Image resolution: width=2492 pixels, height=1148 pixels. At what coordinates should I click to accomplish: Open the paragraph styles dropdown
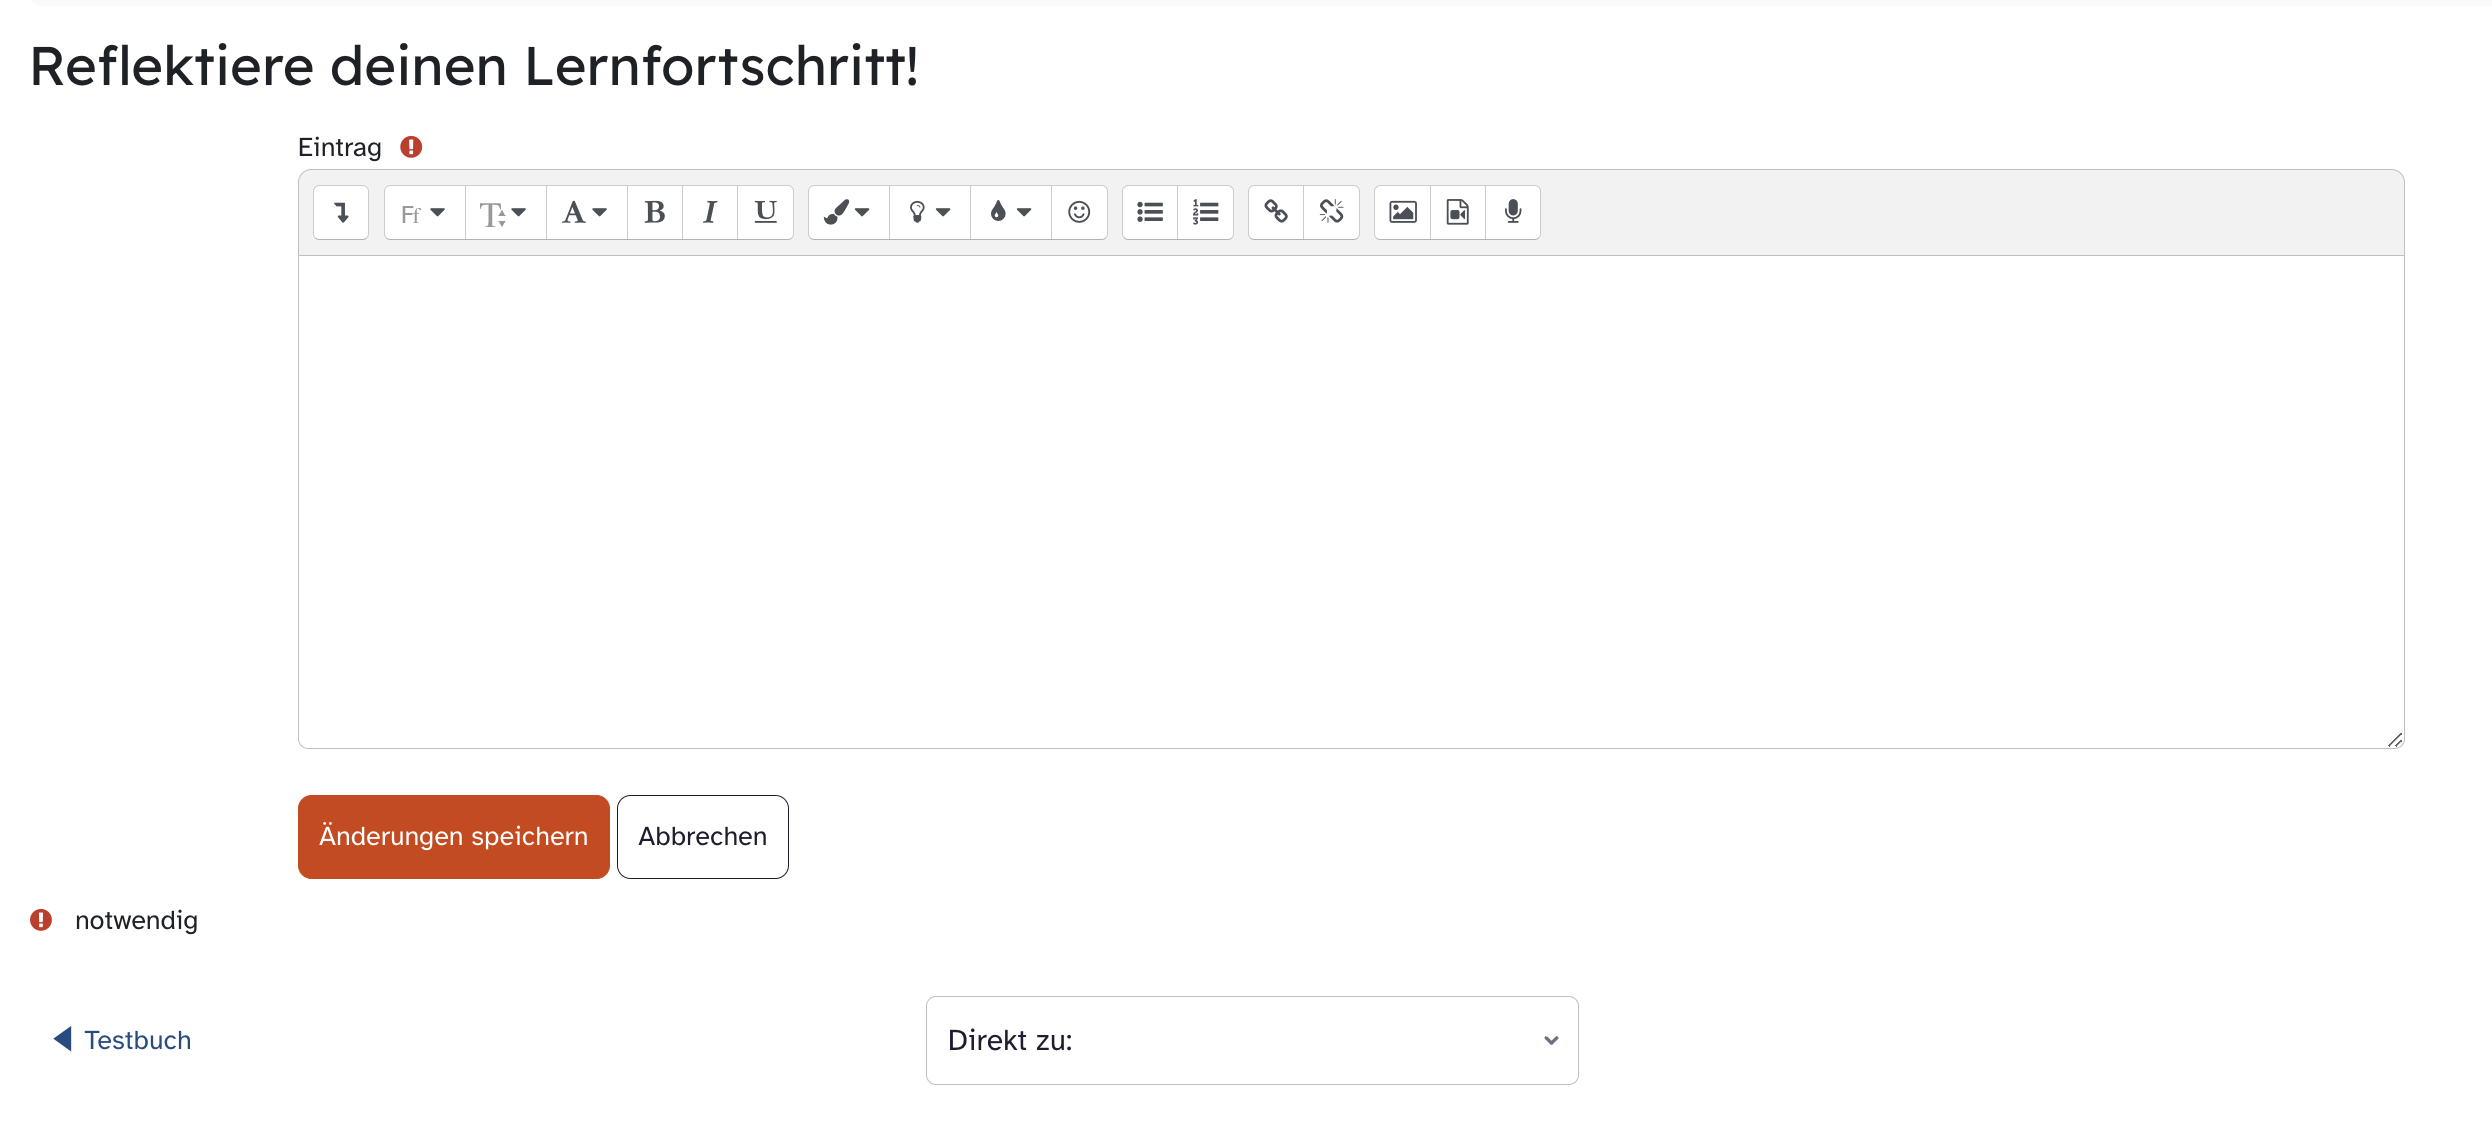click(x=586, y=212)
